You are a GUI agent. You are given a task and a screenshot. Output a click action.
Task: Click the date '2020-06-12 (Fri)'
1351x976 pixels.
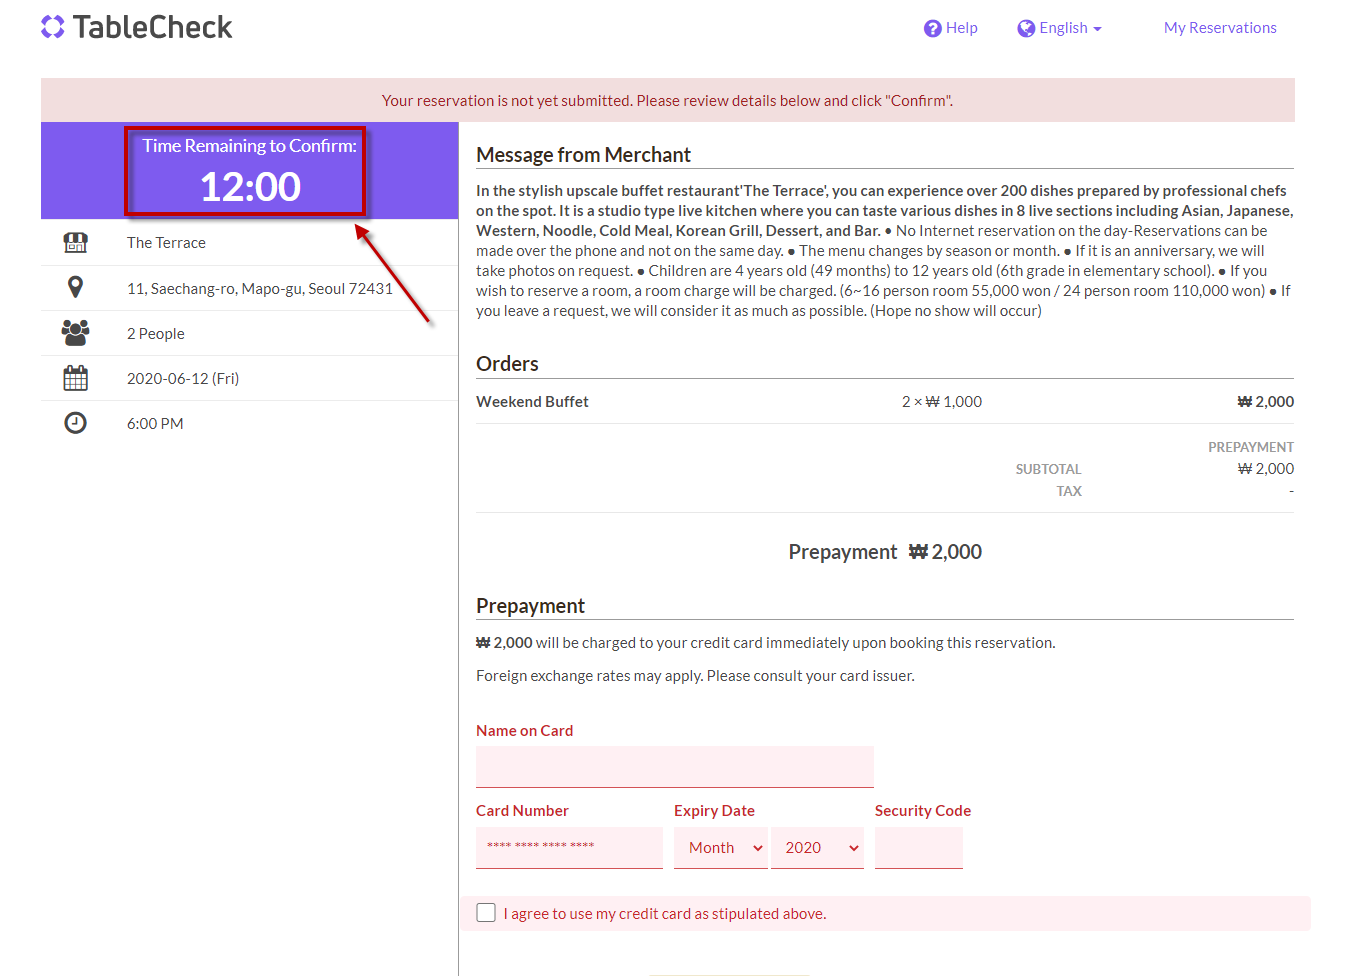pyautogui.click(x=183, y=379)
